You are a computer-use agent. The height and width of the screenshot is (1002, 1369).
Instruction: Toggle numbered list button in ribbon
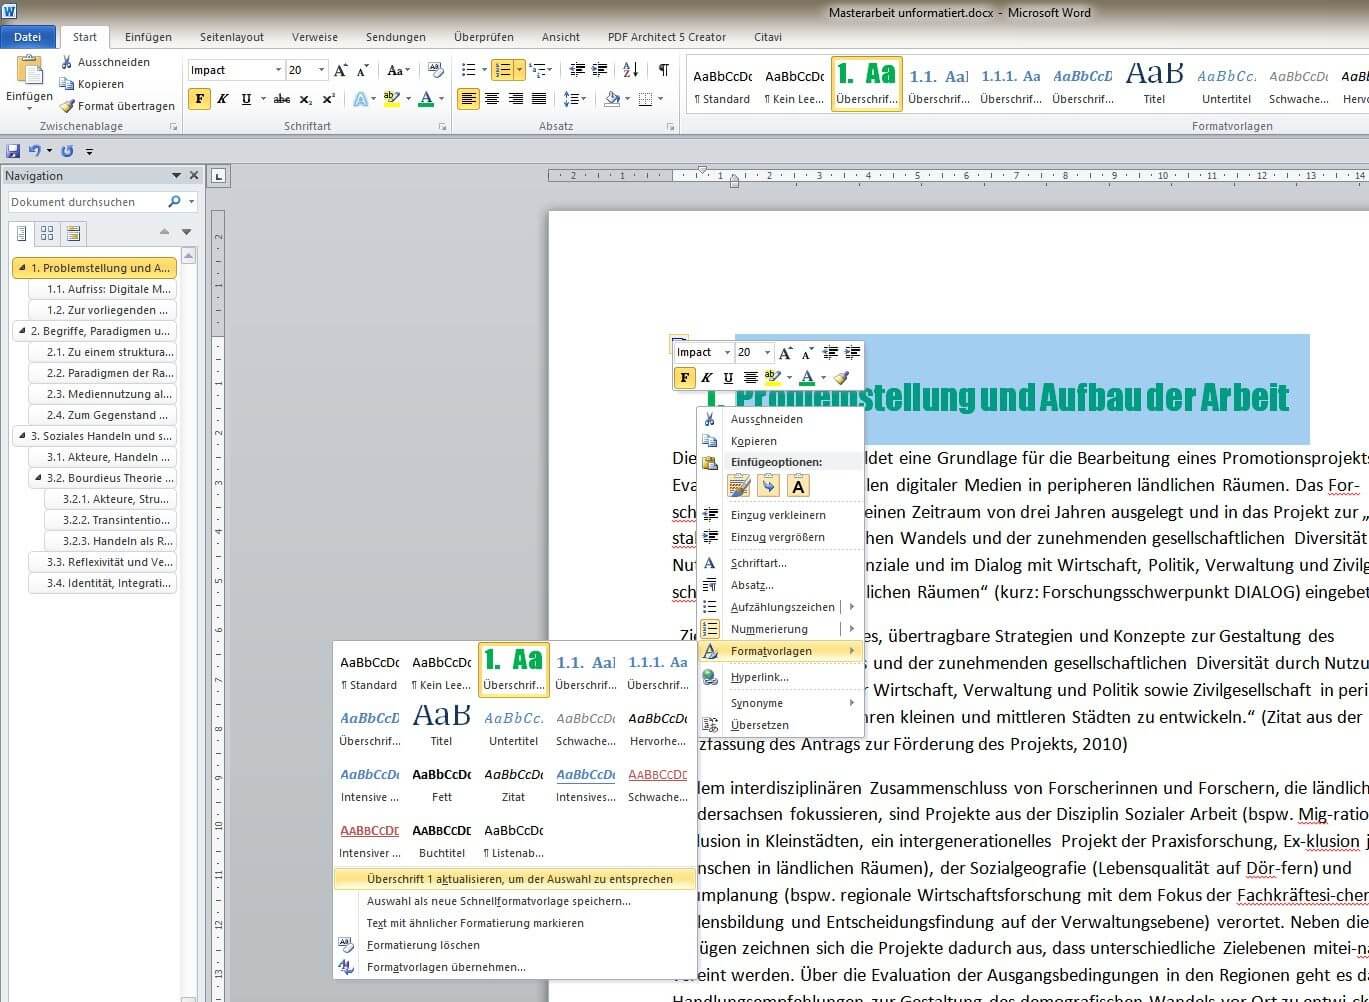[503, 70]
